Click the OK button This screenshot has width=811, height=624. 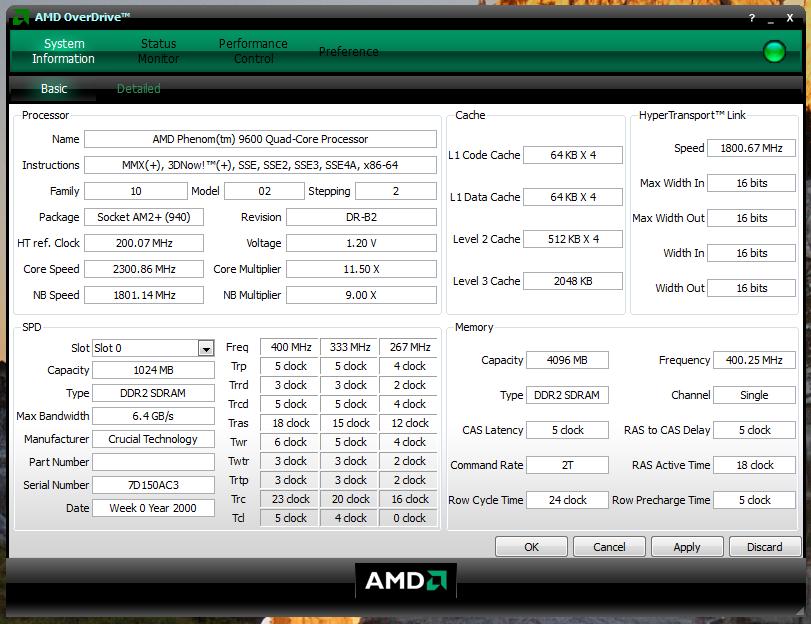[531, 547]
